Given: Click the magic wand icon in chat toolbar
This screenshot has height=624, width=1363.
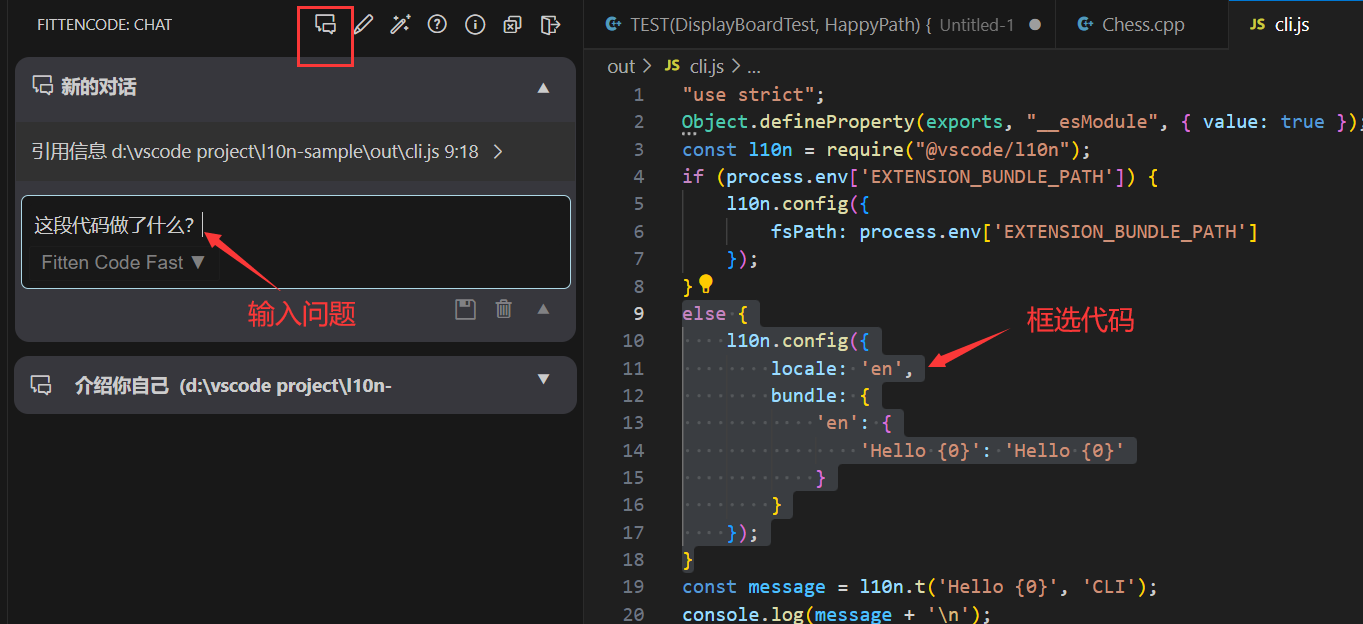Looking at the screenshot, I should point(400,24).
